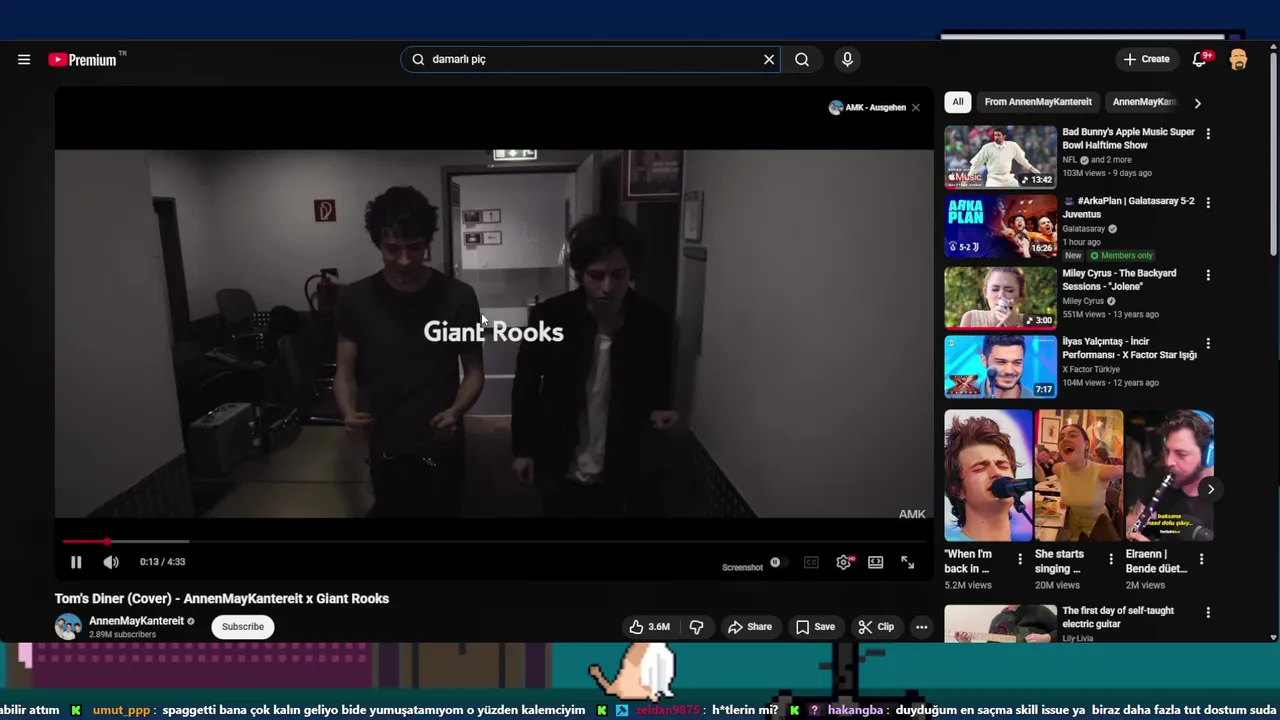Image resolution: width=1280 pixels, height=720 pixels.
Task: Share the Tom's Diner video
Action: (750, 627)
